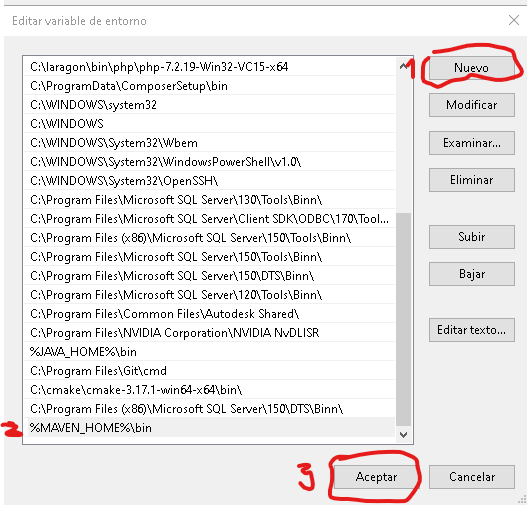Select the cmake-3.17.1-win64-x64 path entry

tap(209, 390)
